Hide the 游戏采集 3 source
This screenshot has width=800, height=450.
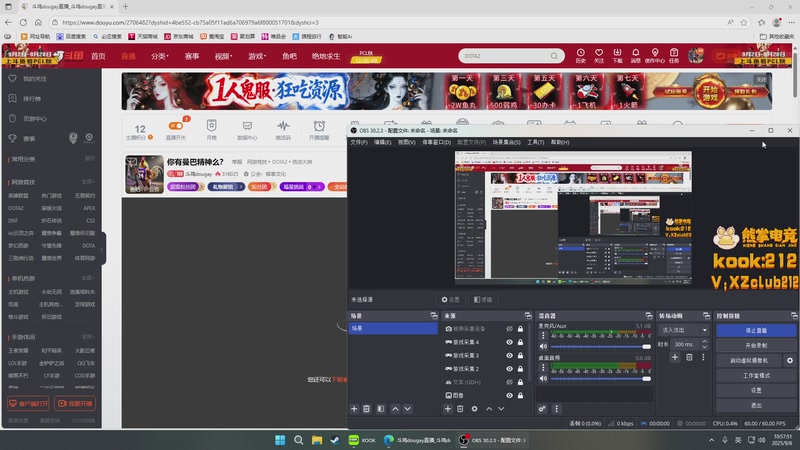(509, 356)
